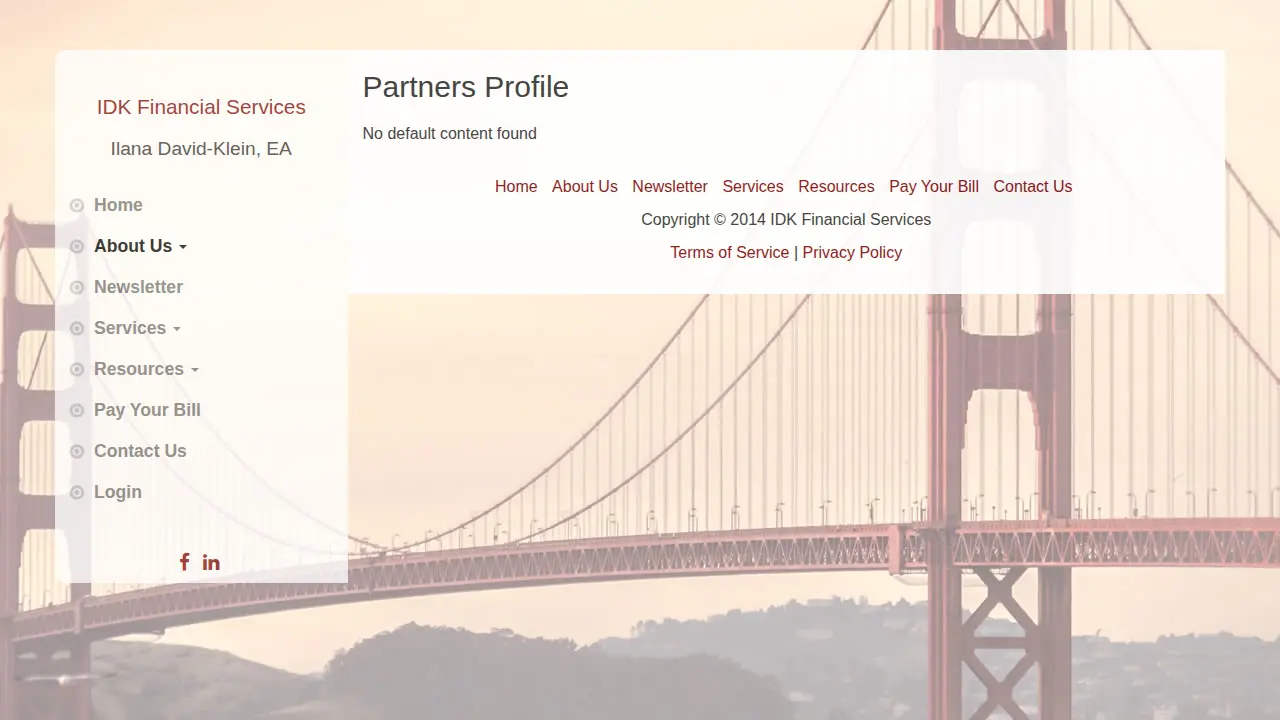This screenshot has height=720, width=1280.
Task: Click the 'Ilana David-Klein, EA' subtitle
Action: pos(201,149)
